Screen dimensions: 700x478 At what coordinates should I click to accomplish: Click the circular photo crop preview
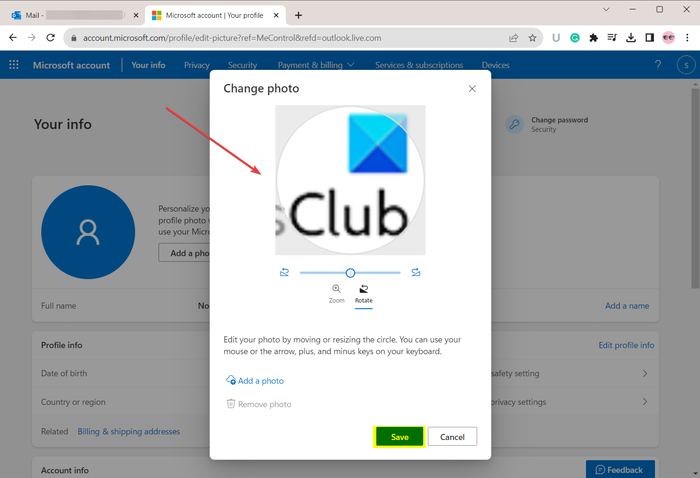click(350, 180)
